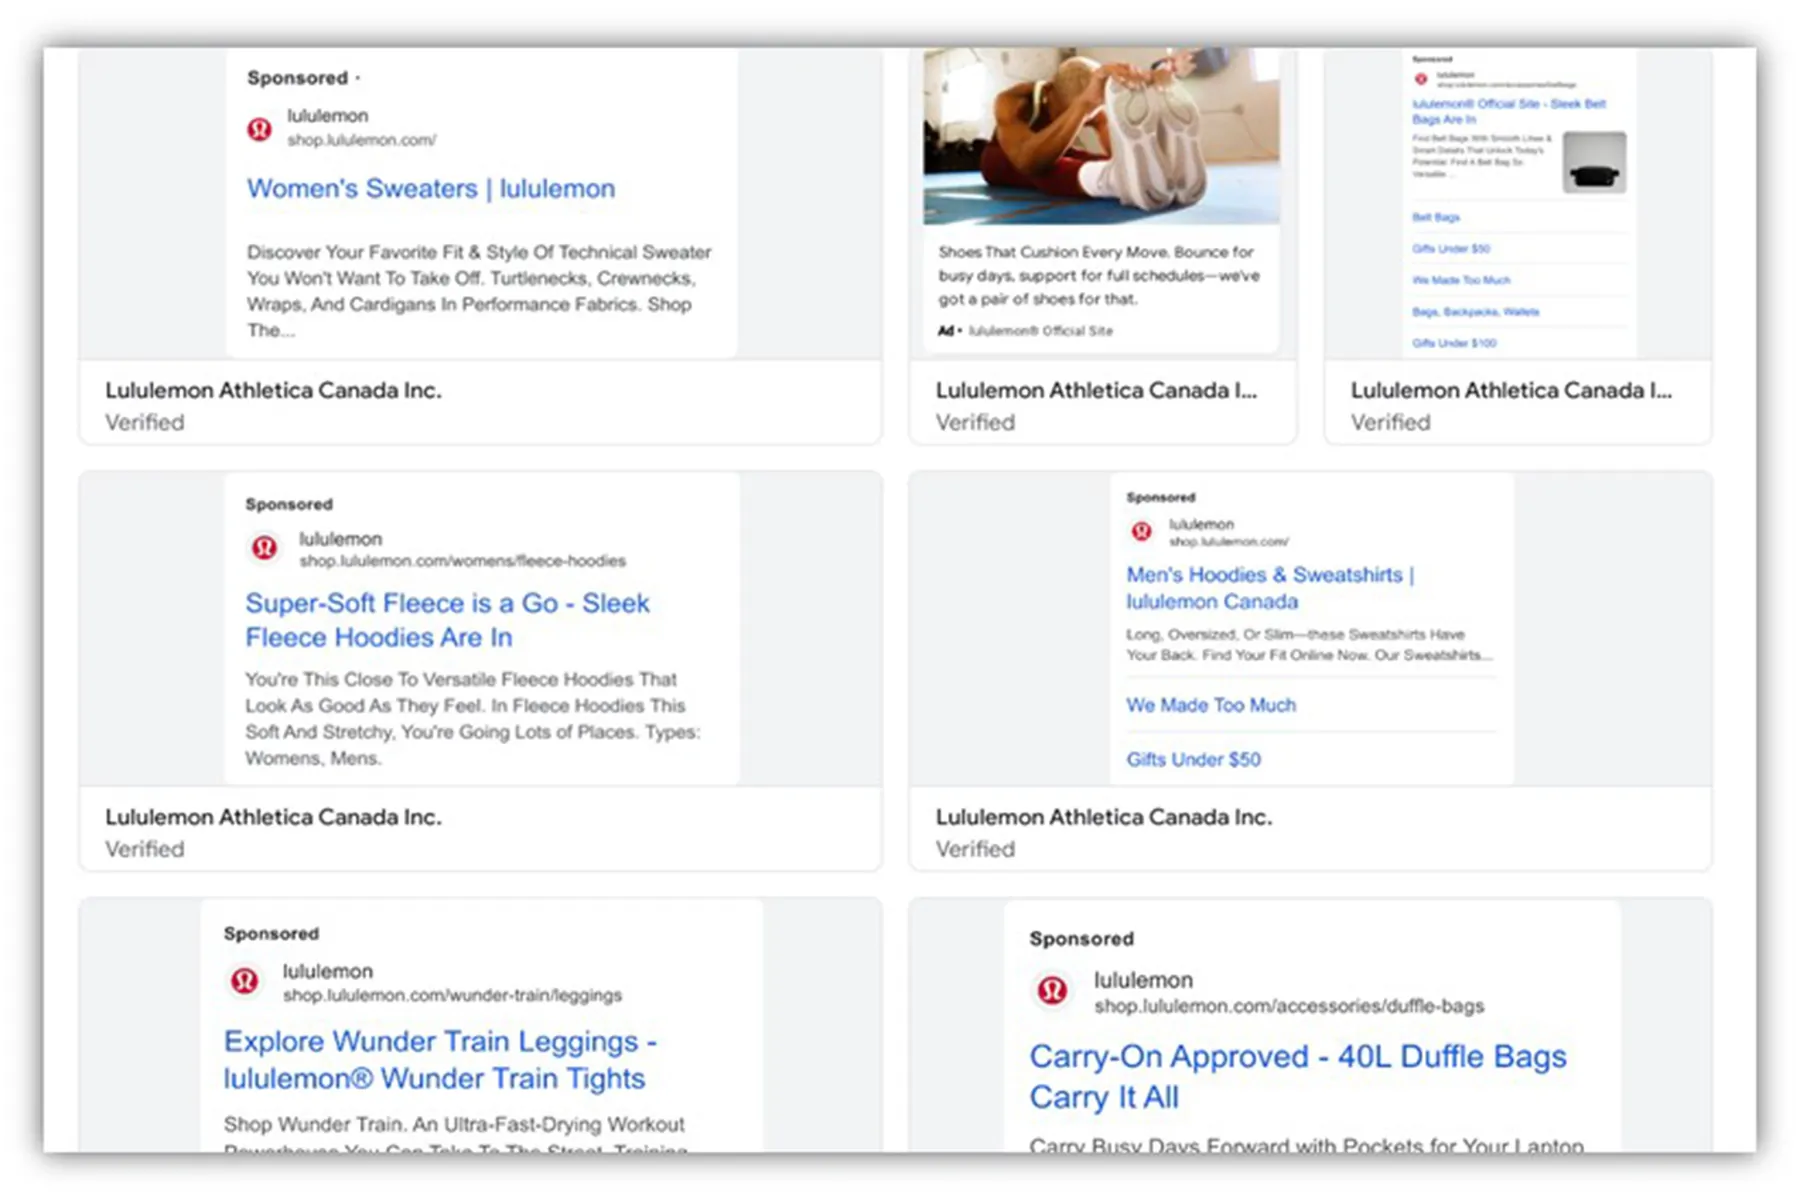1800x1200 pixels.
Task: Click lululemon logo in Women's Sweaters ad
Action: tap(259, 129)
